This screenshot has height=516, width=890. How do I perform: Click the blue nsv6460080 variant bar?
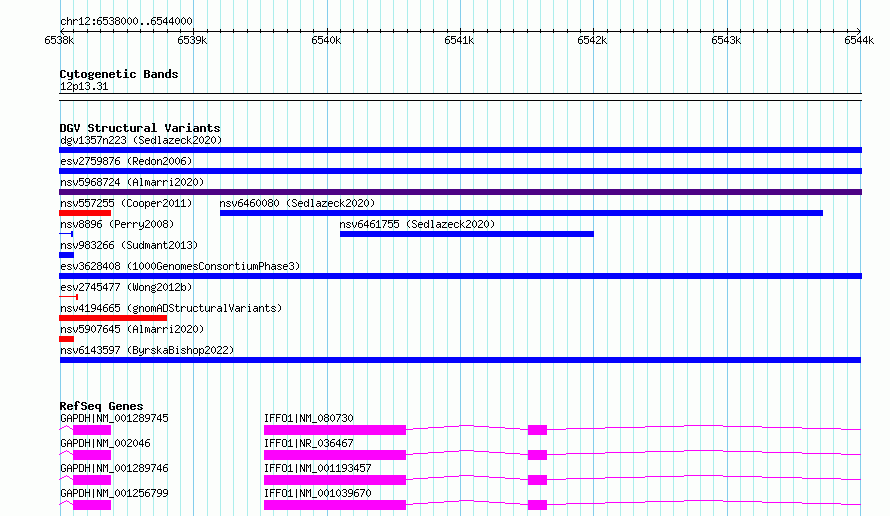pyautogui.click(x=521, y=213)
